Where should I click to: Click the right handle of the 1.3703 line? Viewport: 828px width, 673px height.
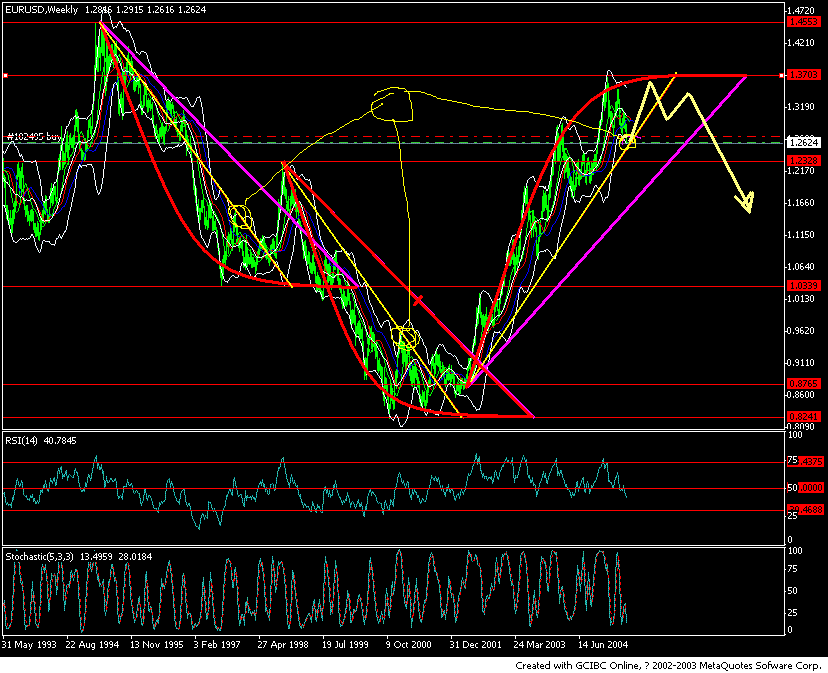[x=782, y=76]
